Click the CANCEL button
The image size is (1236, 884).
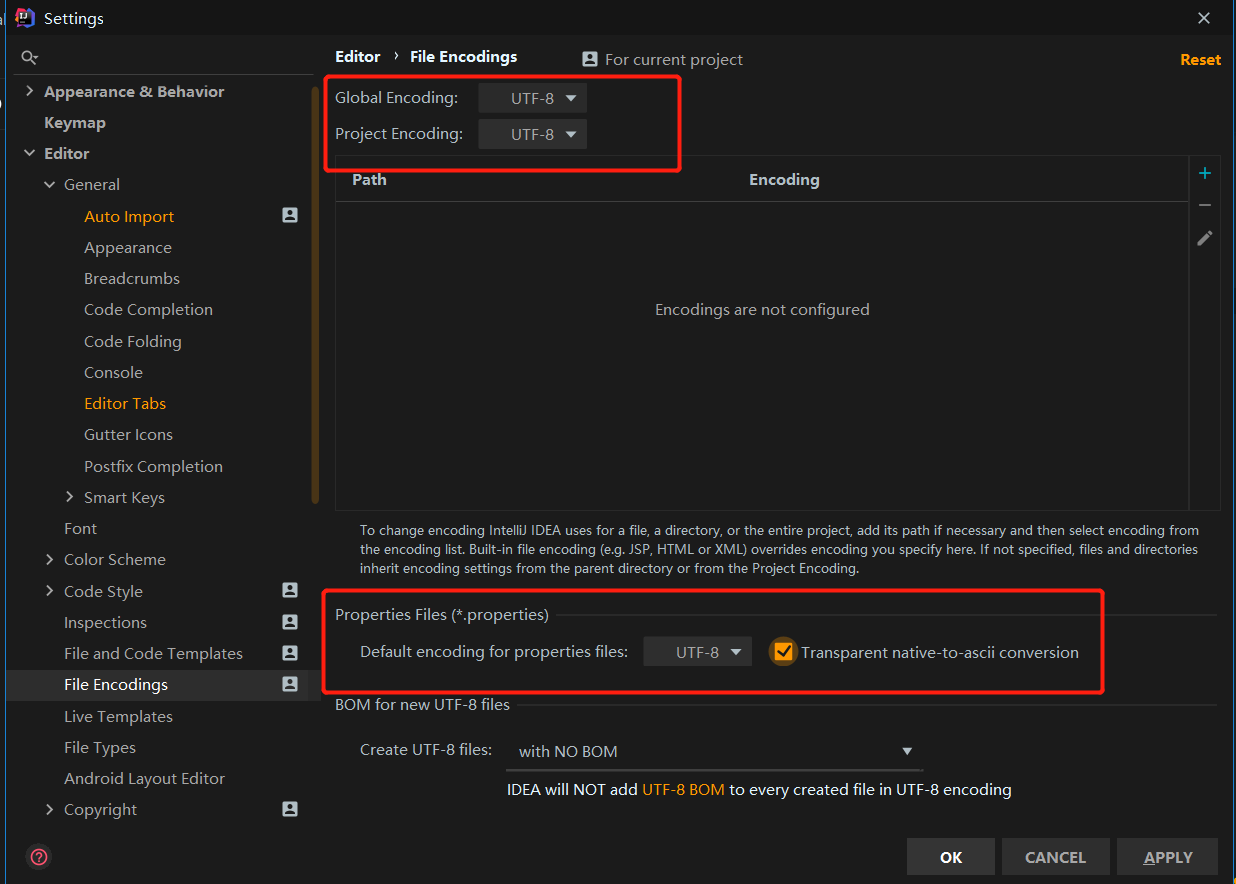(x=1055, y=857)
